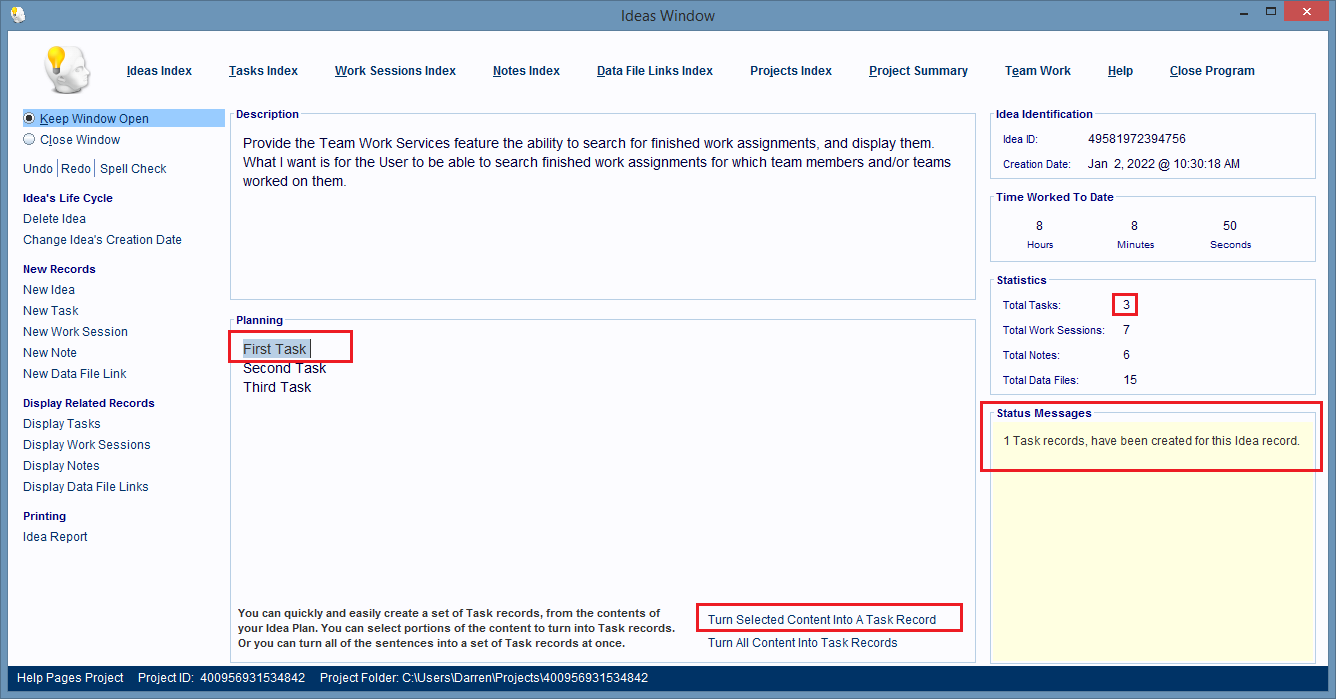Image resolution: width=1336 pixels, height=699 pixels.
Task: Select Keep Window Open radio button
Action: pyautogui.click(x=29, y=118)
